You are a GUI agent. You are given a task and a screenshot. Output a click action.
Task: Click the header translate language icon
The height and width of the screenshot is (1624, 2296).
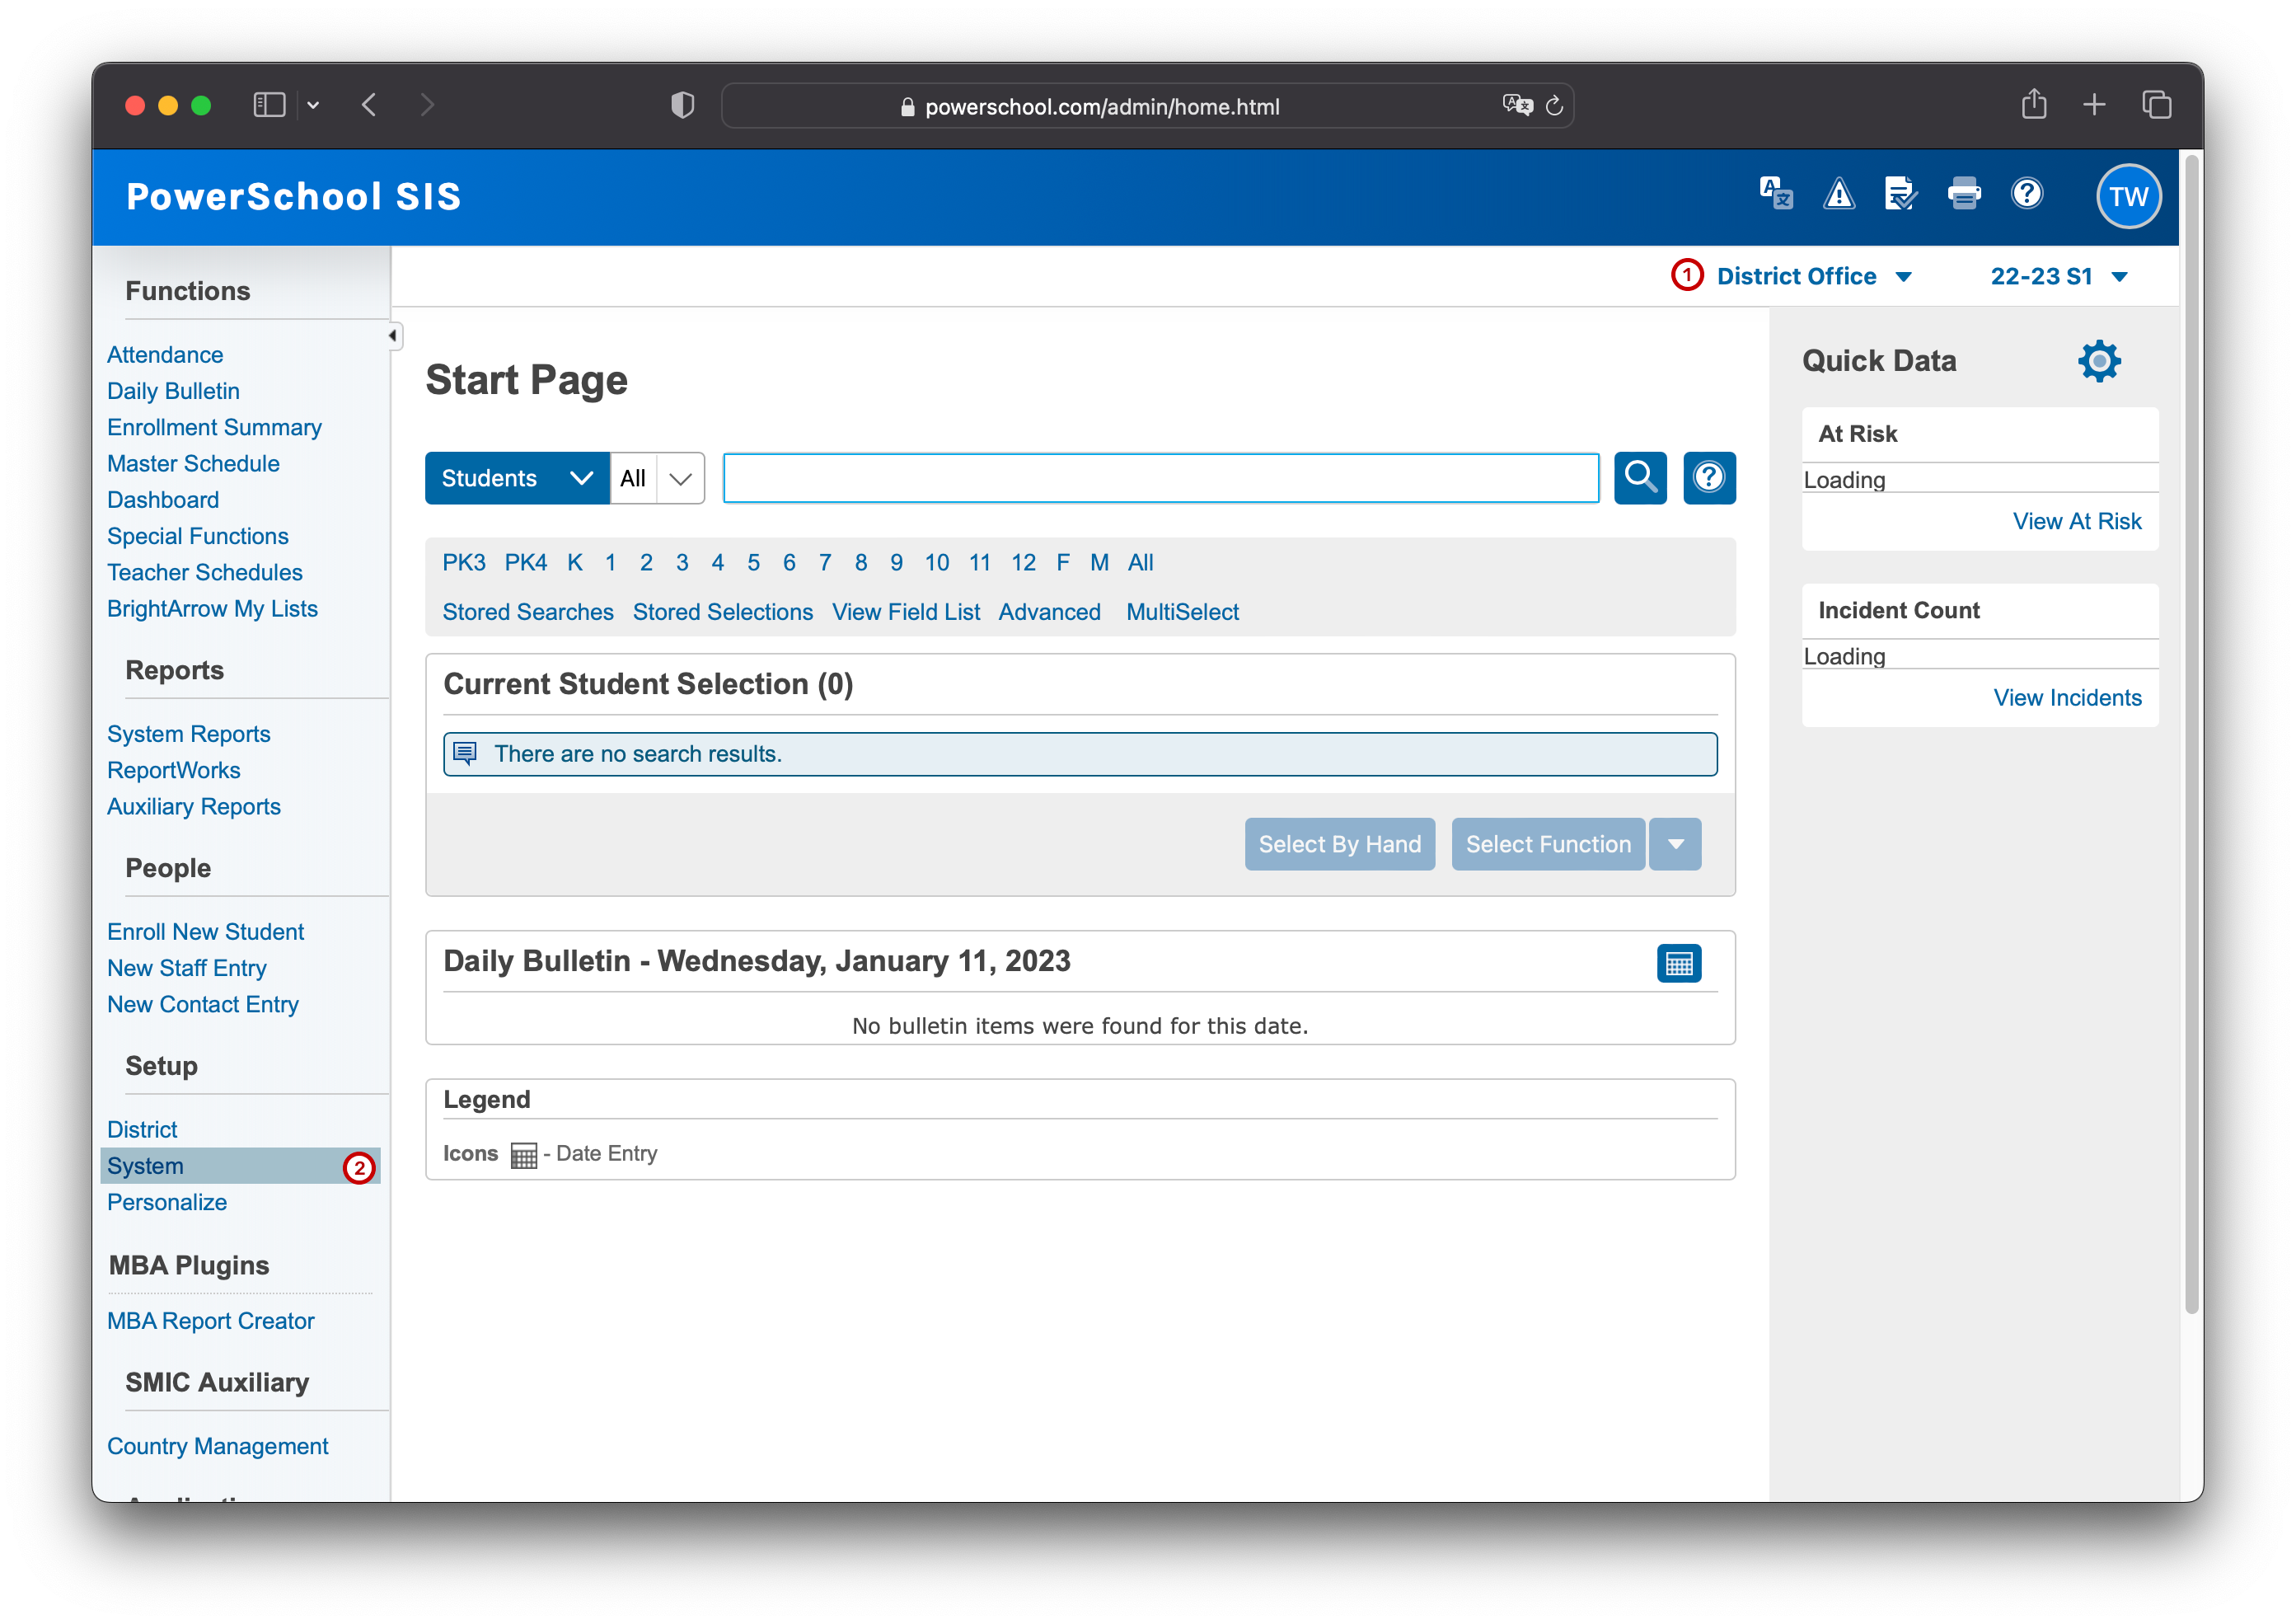(x=1776, y=194)
